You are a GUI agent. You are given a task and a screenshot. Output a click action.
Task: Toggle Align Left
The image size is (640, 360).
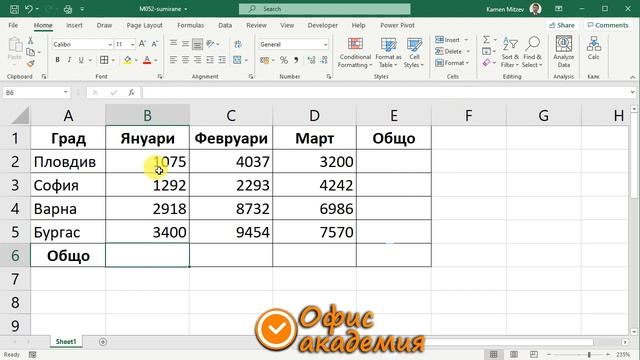coord(173,60)
